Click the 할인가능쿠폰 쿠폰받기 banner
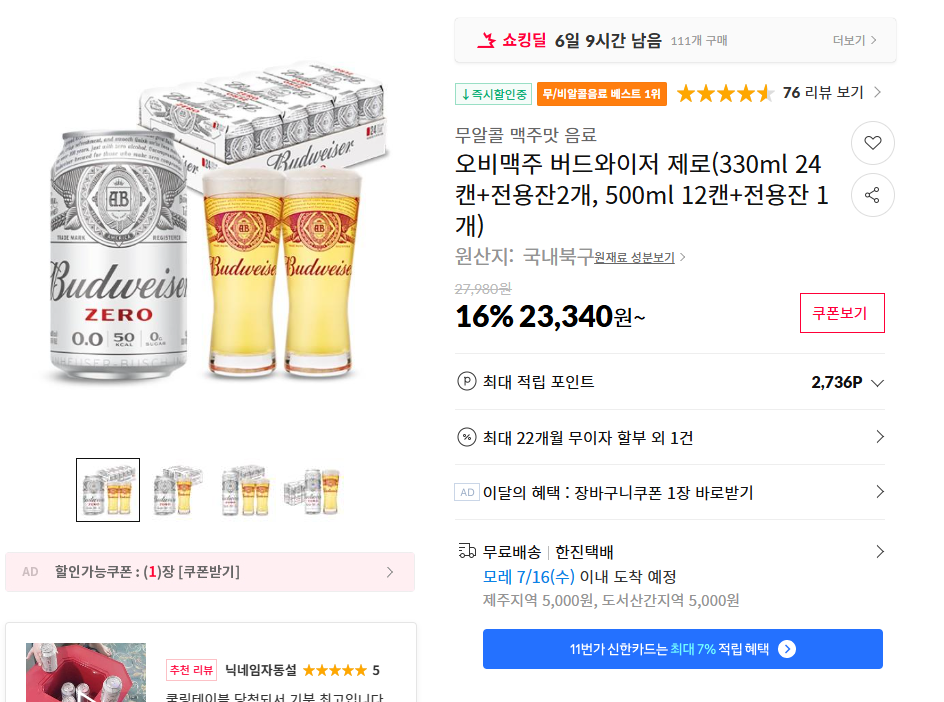The image size is (944, 702). 210,572
